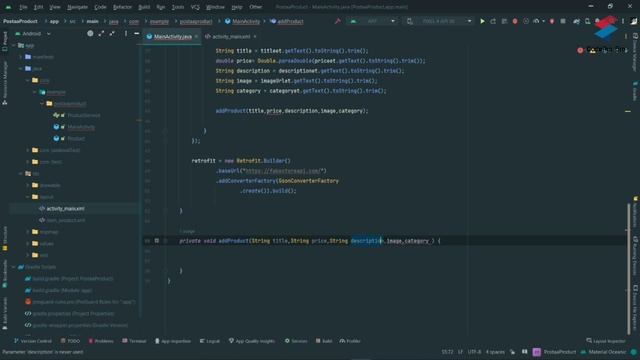The width and height of the screenshot is (640, 360).
Task: Collapse the java folder in the project tree
Action: pos(21,69)
